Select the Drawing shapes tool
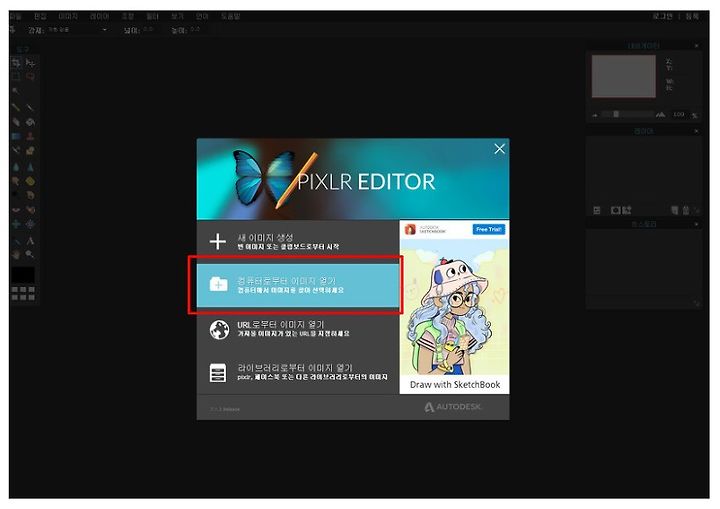The image size is (720, 509). (30, 150)
